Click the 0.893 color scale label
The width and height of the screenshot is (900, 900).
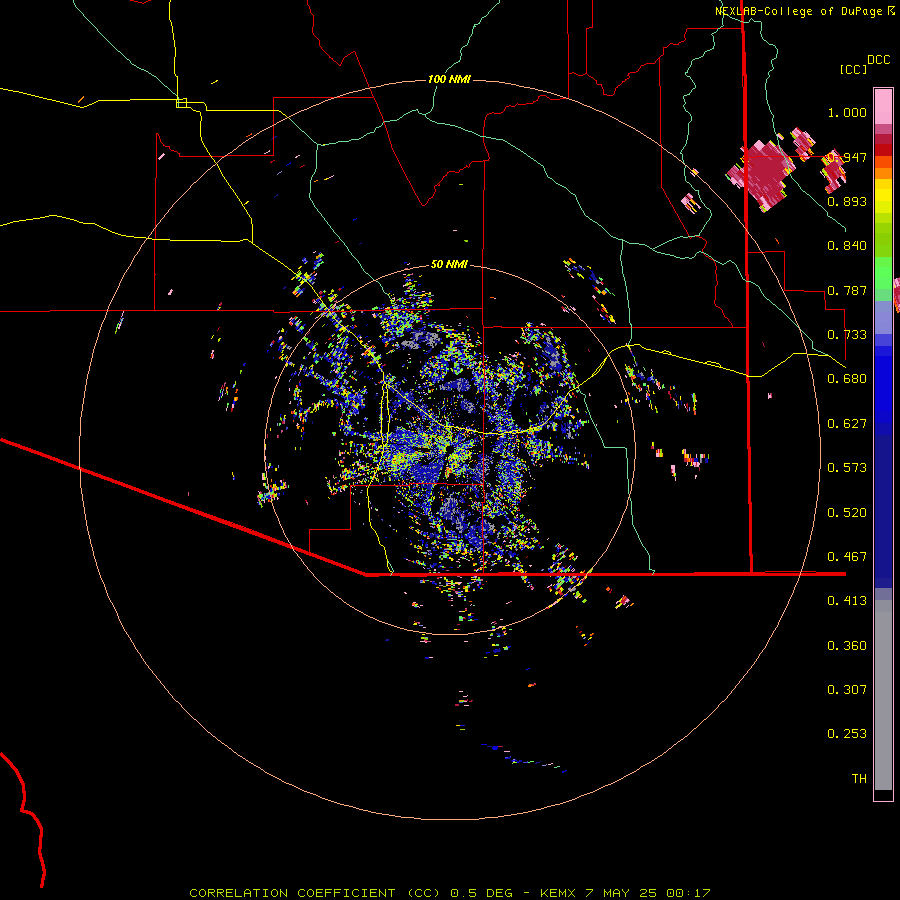tap(847, 201)
